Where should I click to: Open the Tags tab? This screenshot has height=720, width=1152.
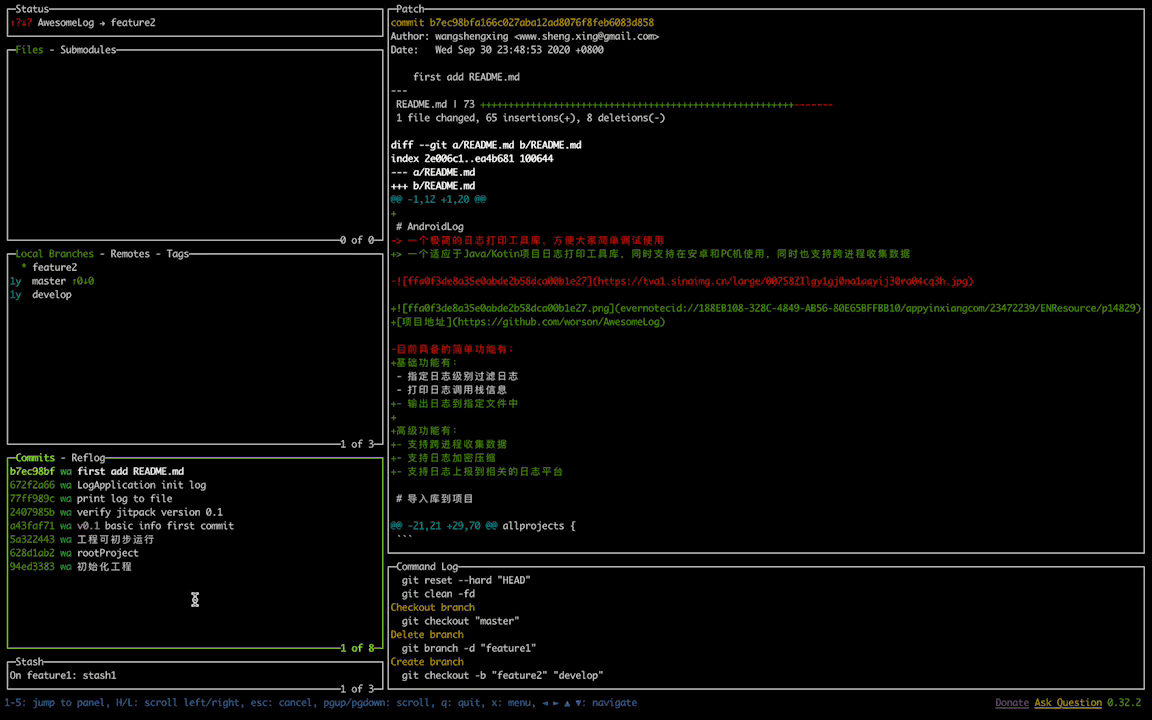[178, 253]
